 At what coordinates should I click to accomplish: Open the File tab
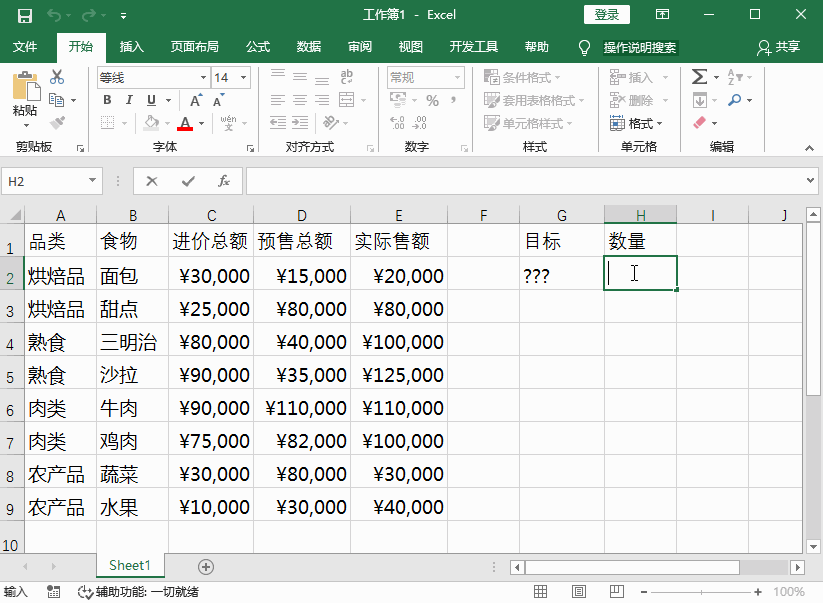(x=25, y=47)
